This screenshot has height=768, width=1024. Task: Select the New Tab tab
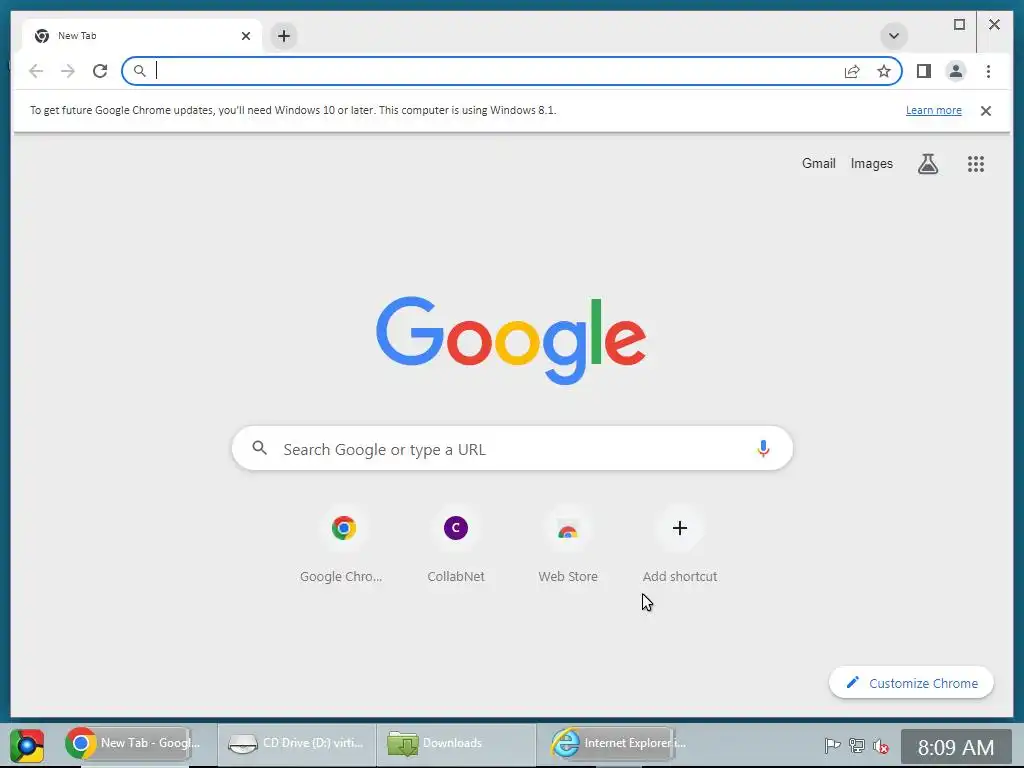coord(142,36)
